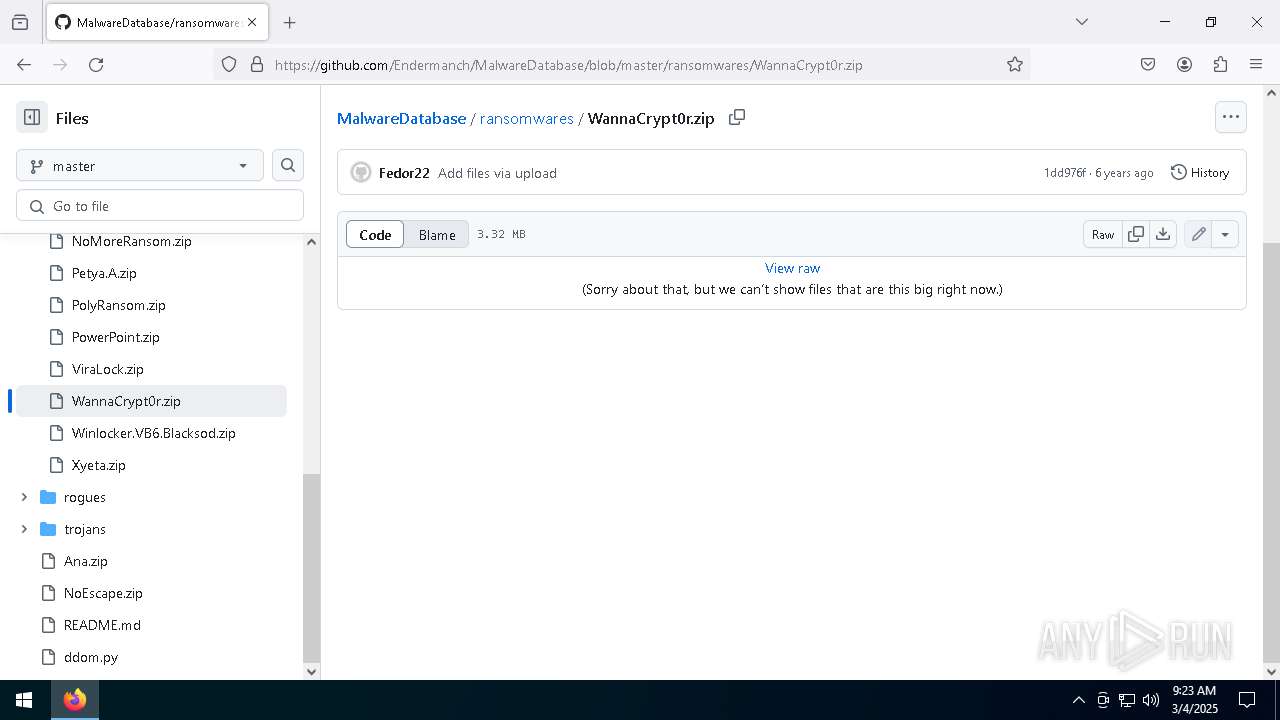
Task: Open NoMoreRansom.zip in file tree
Action: (x=131, y=241)
